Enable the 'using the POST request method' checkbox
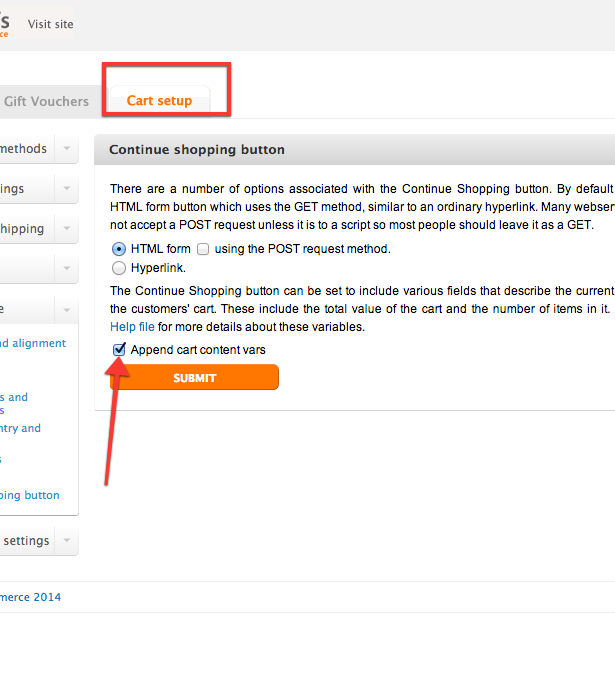The height and width of the screenshot is (696, 615). pos(203,249)
